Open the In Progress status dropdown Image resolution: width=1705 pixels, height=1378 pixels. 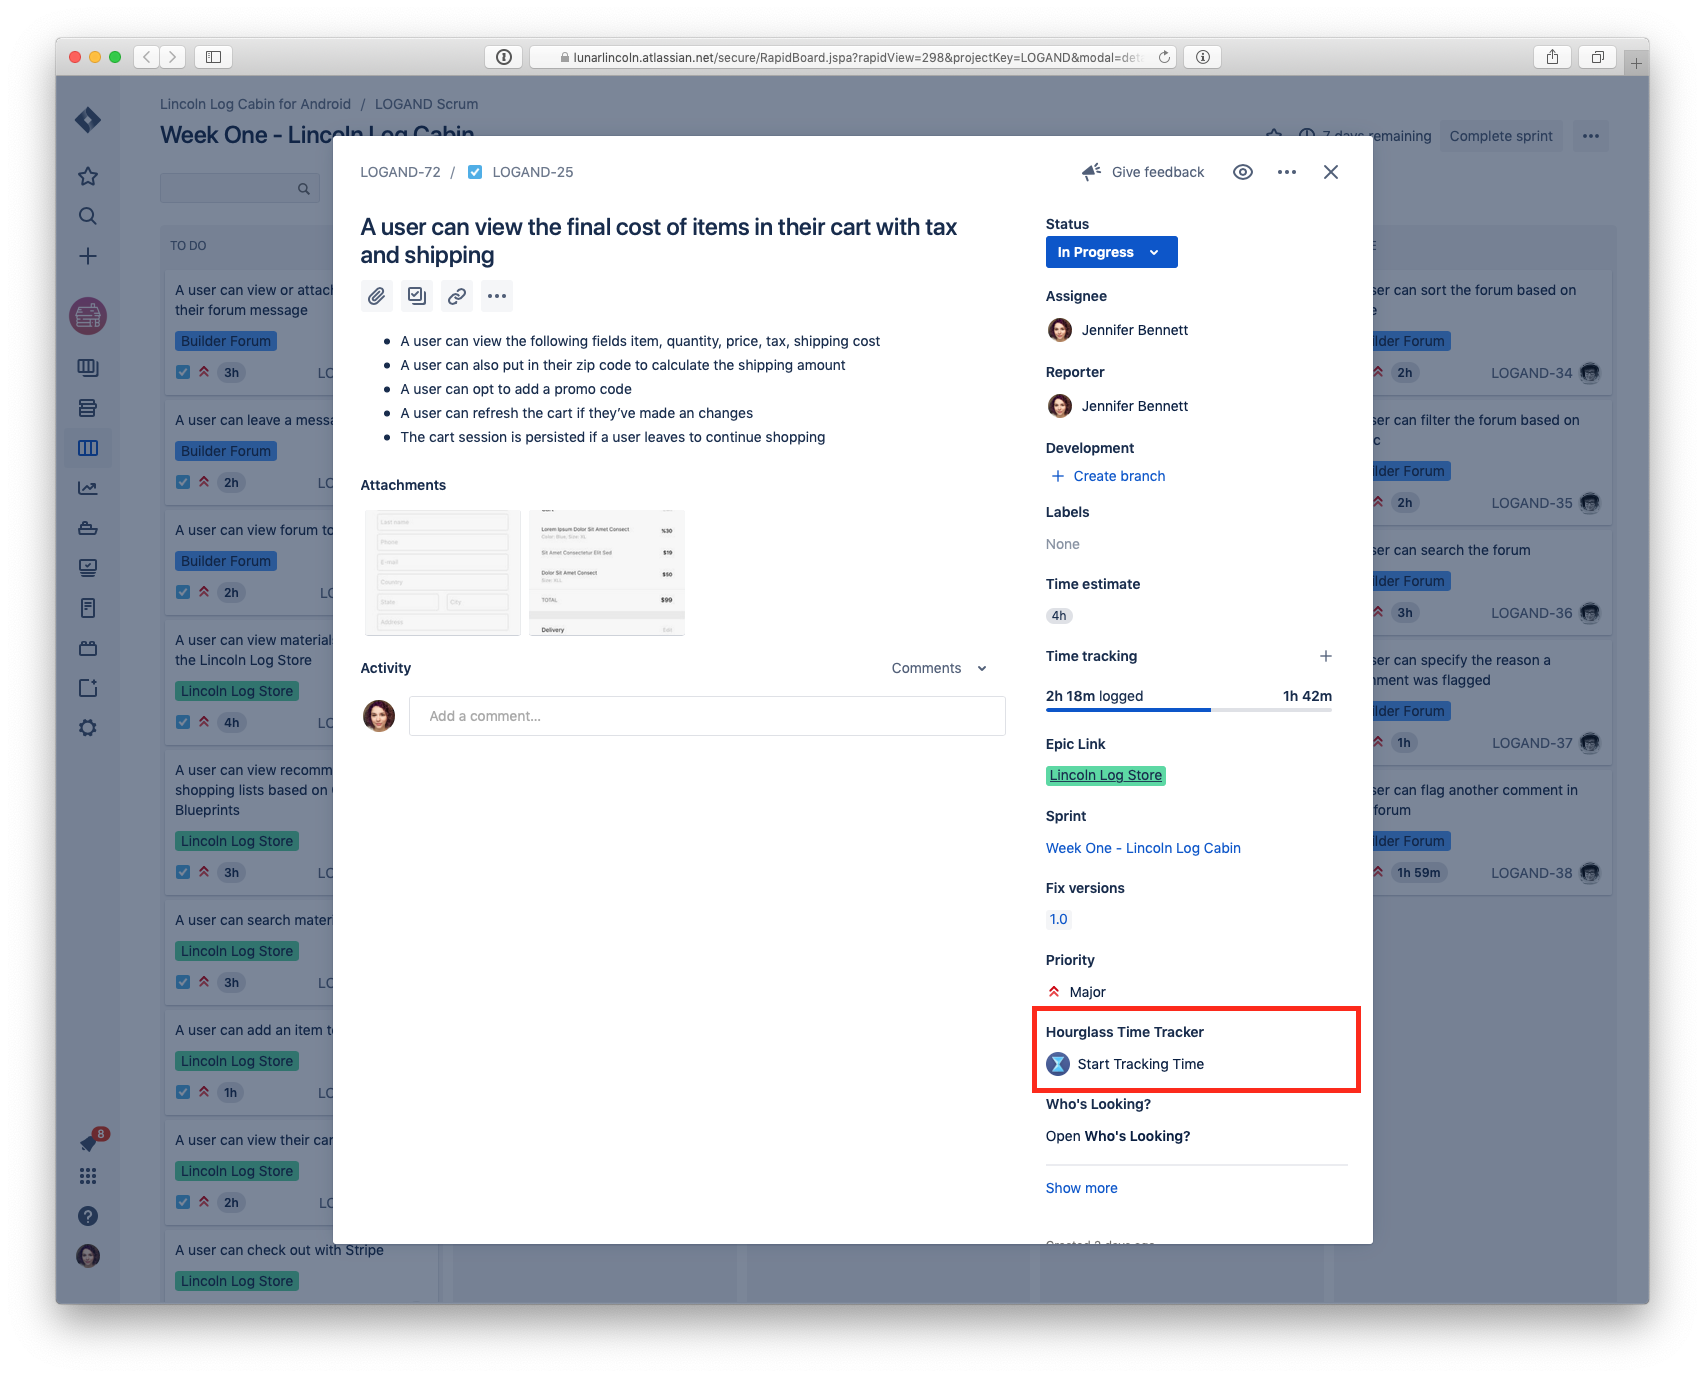1111,252
